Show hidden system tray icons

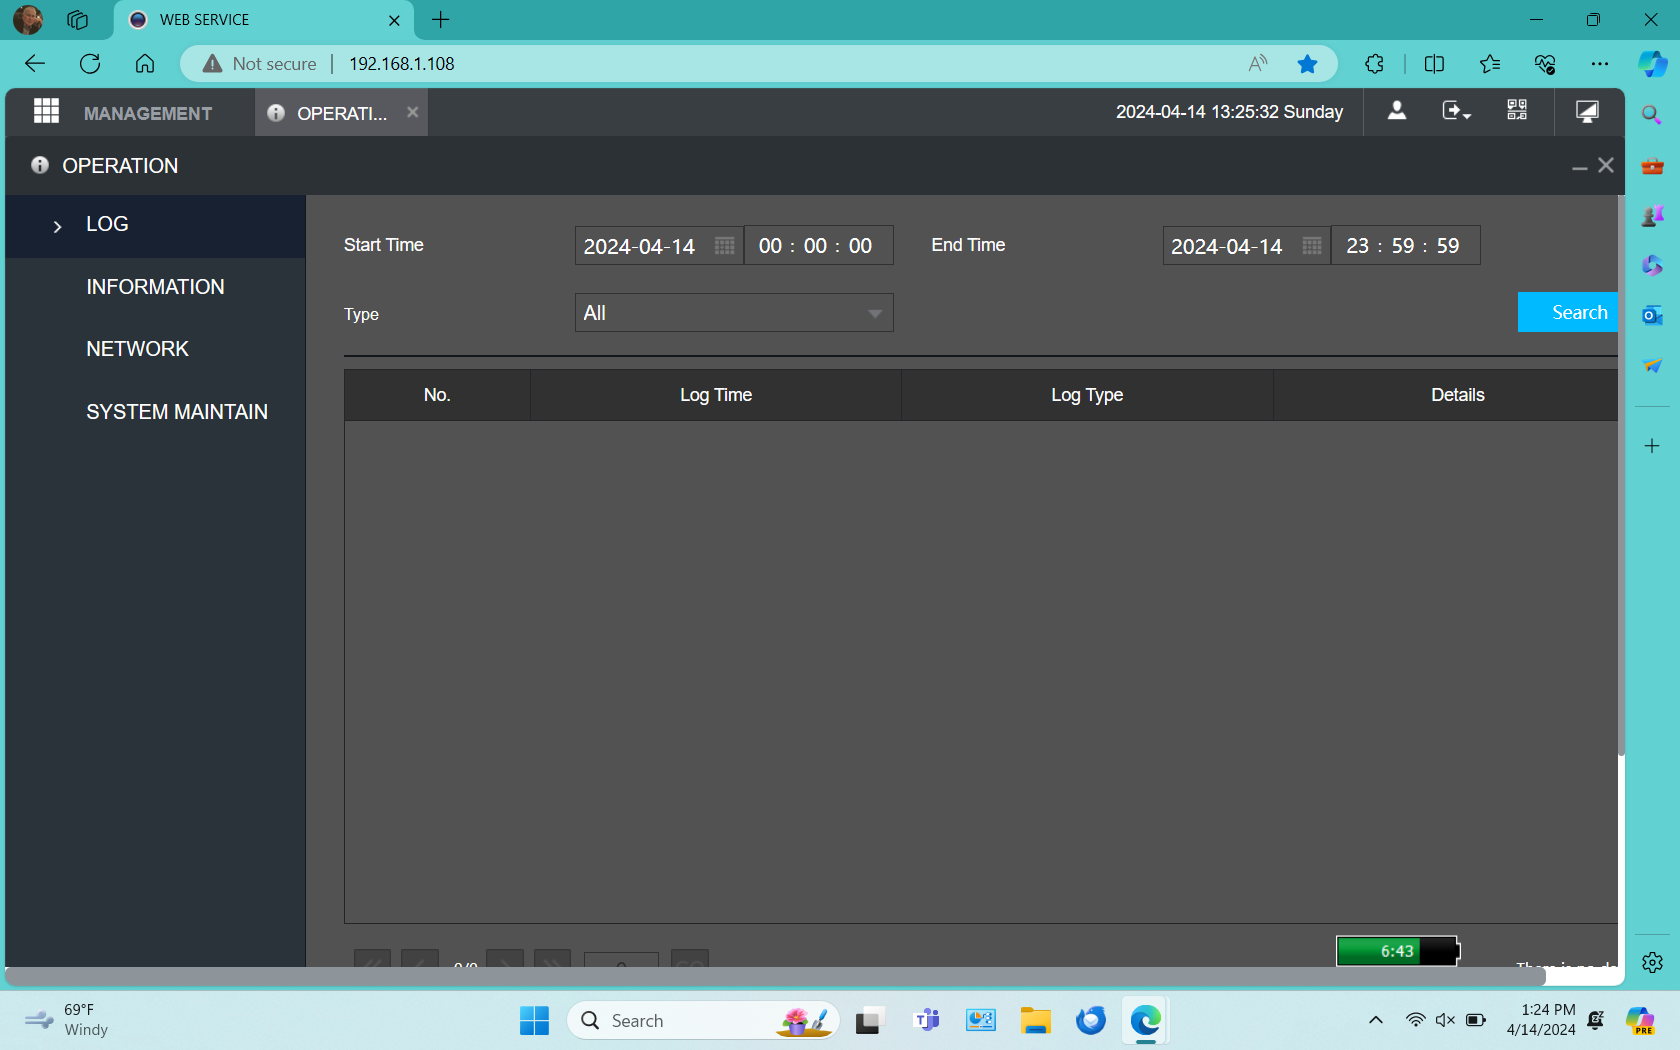[x=1376, y=1020]
